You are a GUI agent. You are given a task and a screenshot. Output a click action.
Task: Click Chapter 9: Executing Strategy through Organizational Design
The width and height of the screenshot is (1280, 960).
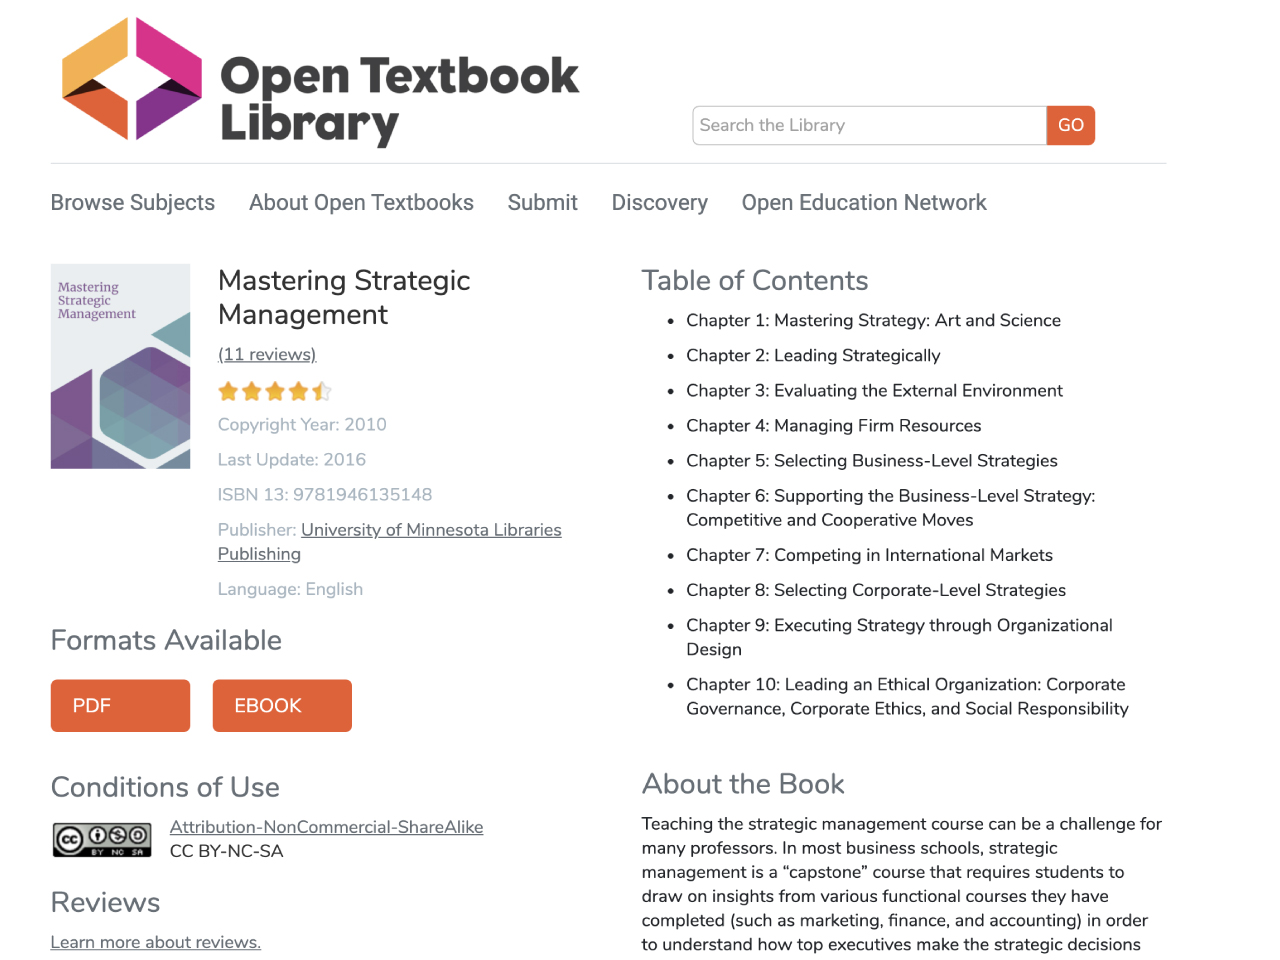[899, 637]
